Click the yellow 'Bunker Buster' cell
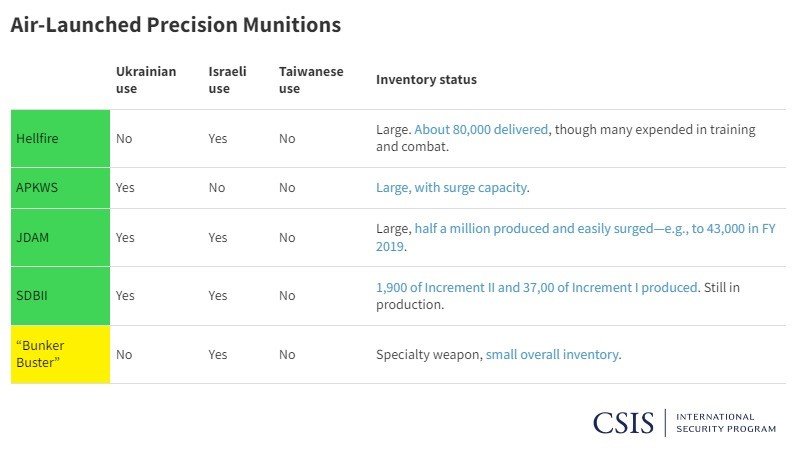Image resolution: width=796 pixels, height=462 pixels. click(x=60, y=354)
